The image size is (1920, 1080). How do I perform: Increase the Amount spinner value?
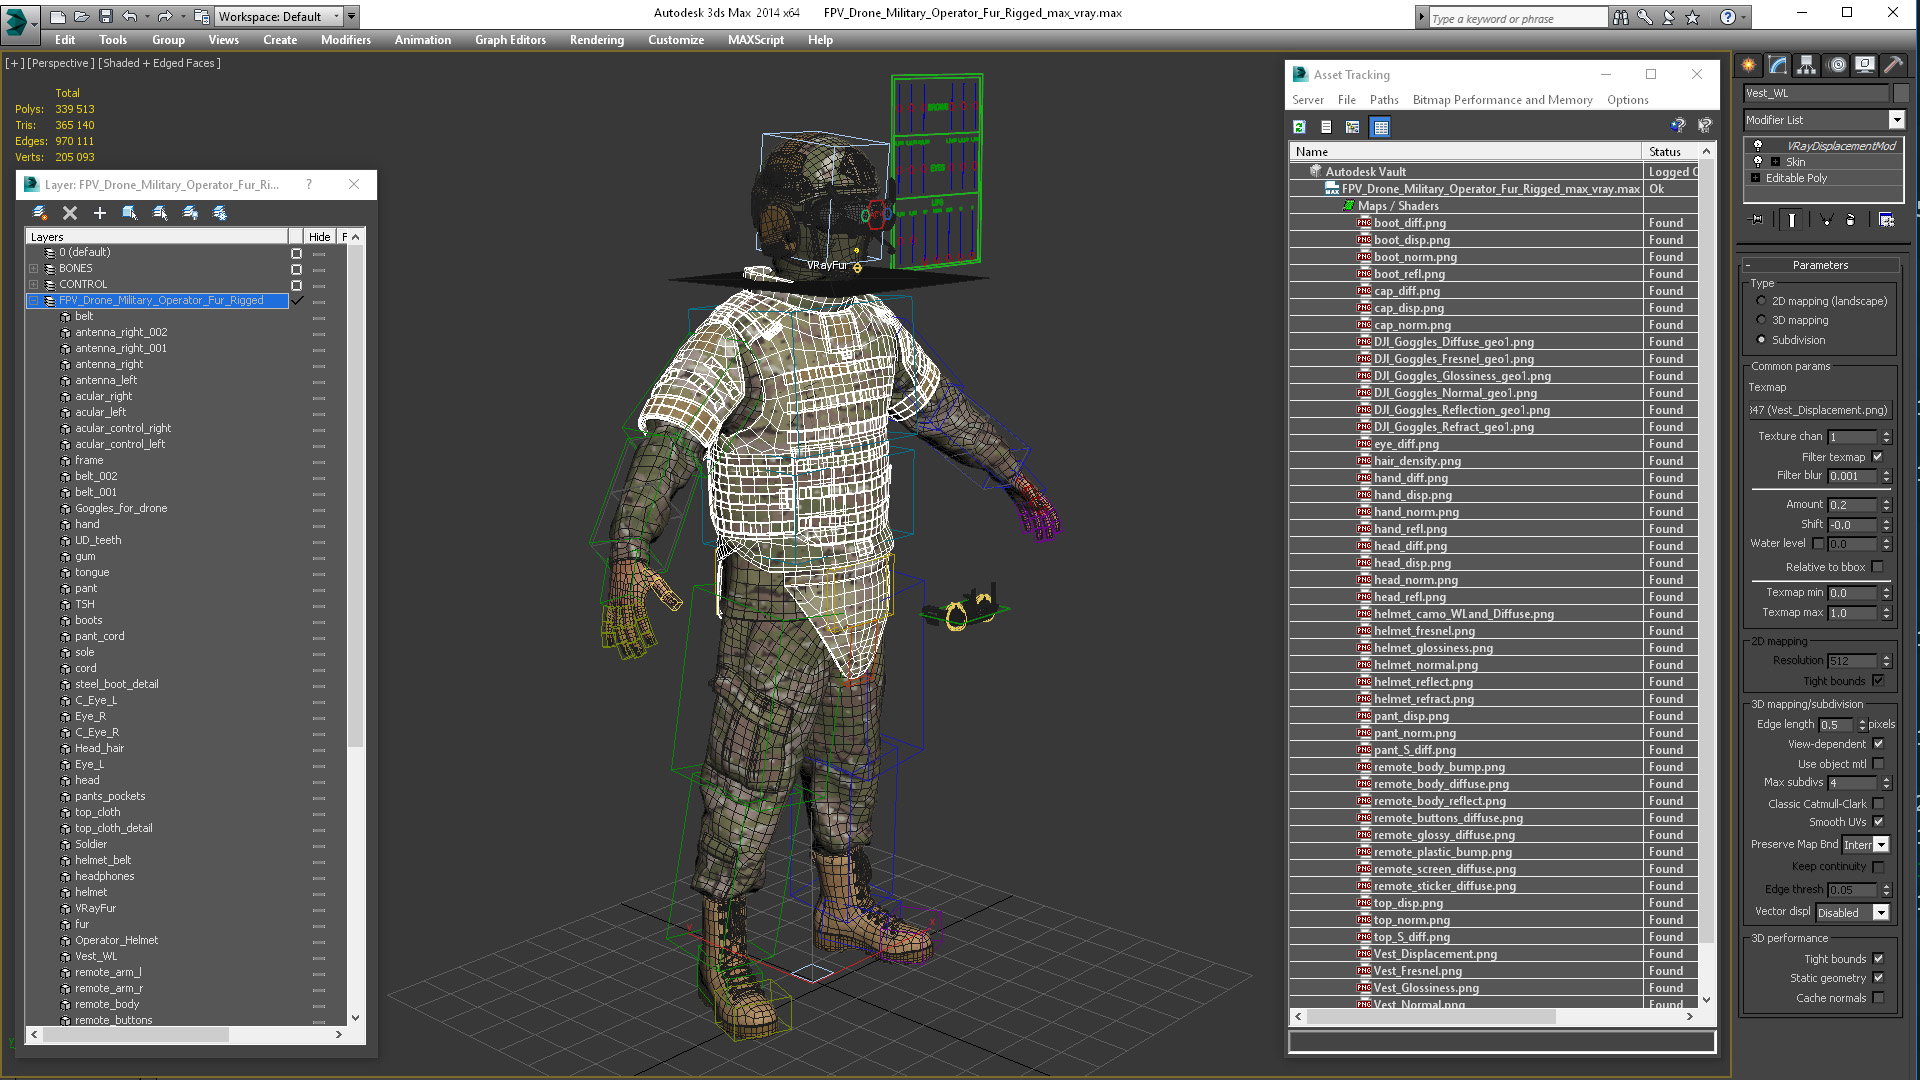tap(1886, 501)
